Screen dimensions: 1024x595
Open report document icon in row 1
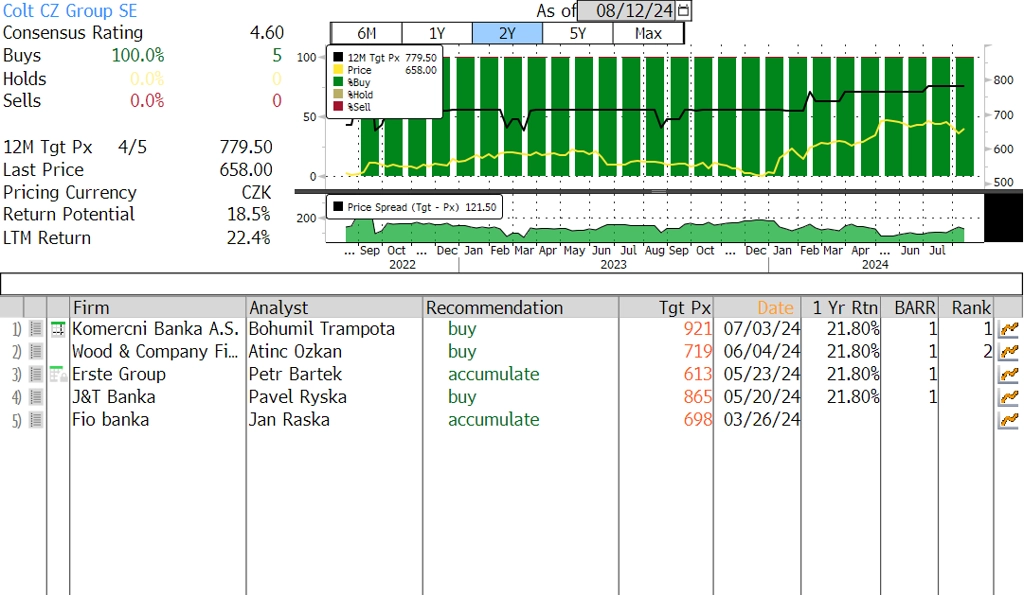tap(36, 329)
